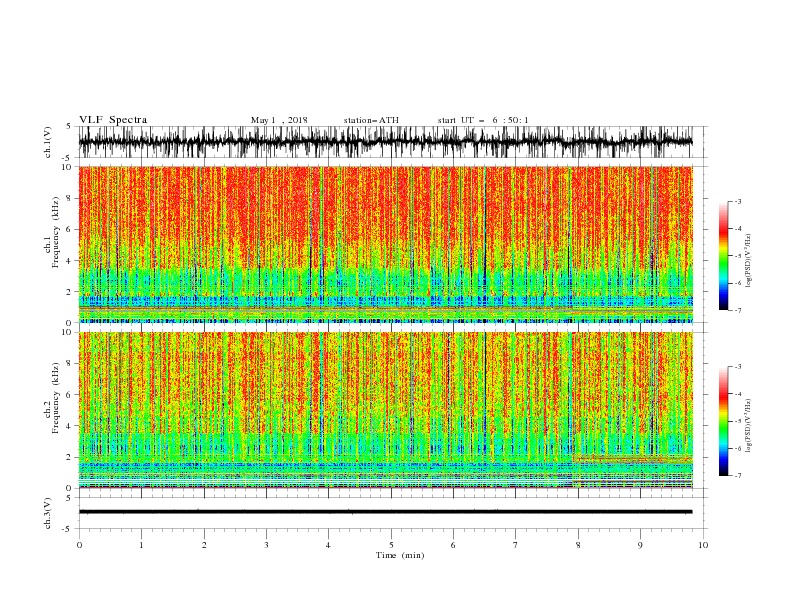Click inside the ch.2 frequency spectrogram
The height and width of the screenshot is (612, 792).
(x=385, y=410)
